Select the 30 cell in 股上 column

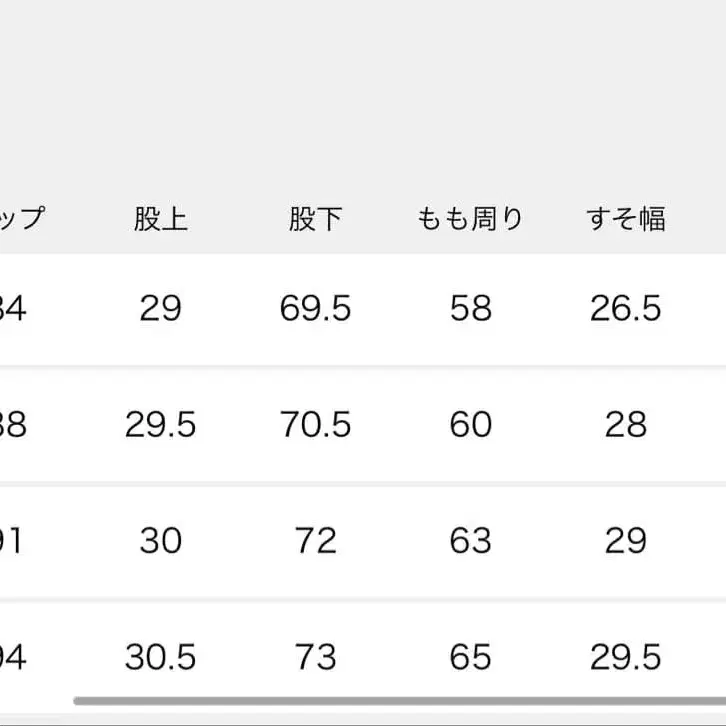(x=160, y=541)
